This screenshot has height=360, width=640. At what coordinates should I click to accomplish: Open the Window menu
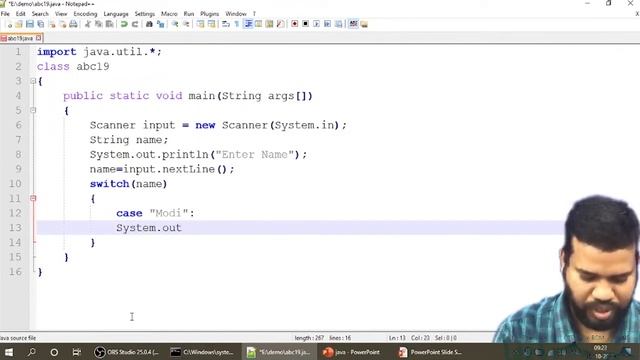pyautogui.click(x=236, y=14)
